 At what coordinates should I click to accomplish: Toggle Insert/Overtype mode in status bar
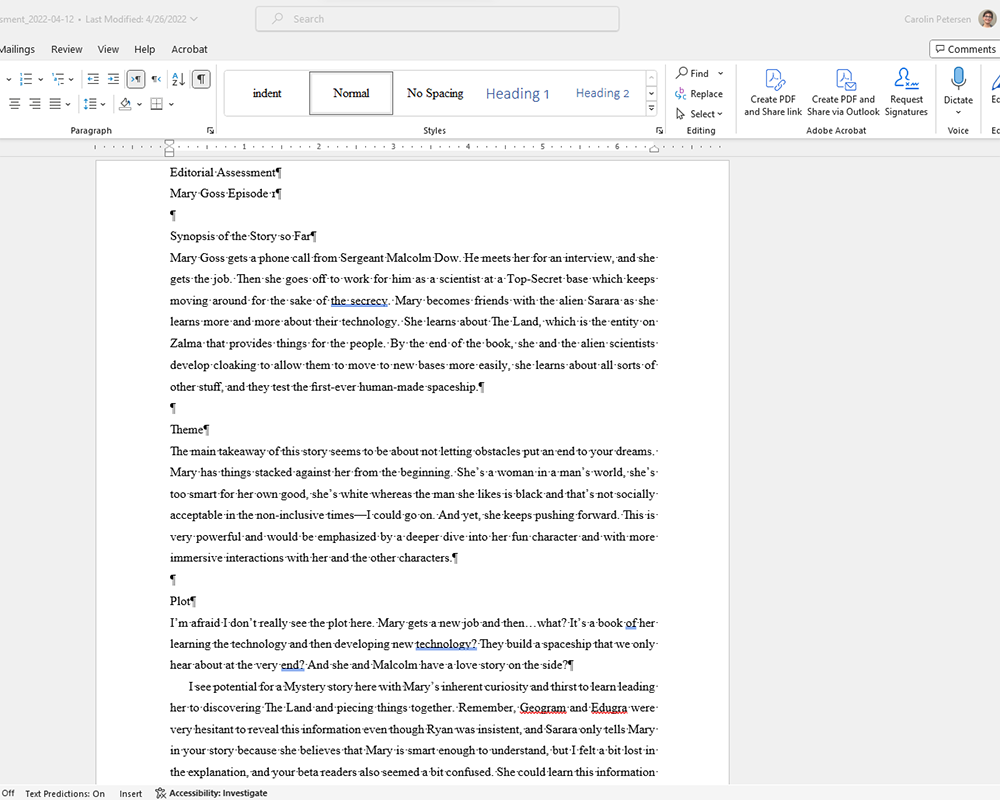(131, 794)
